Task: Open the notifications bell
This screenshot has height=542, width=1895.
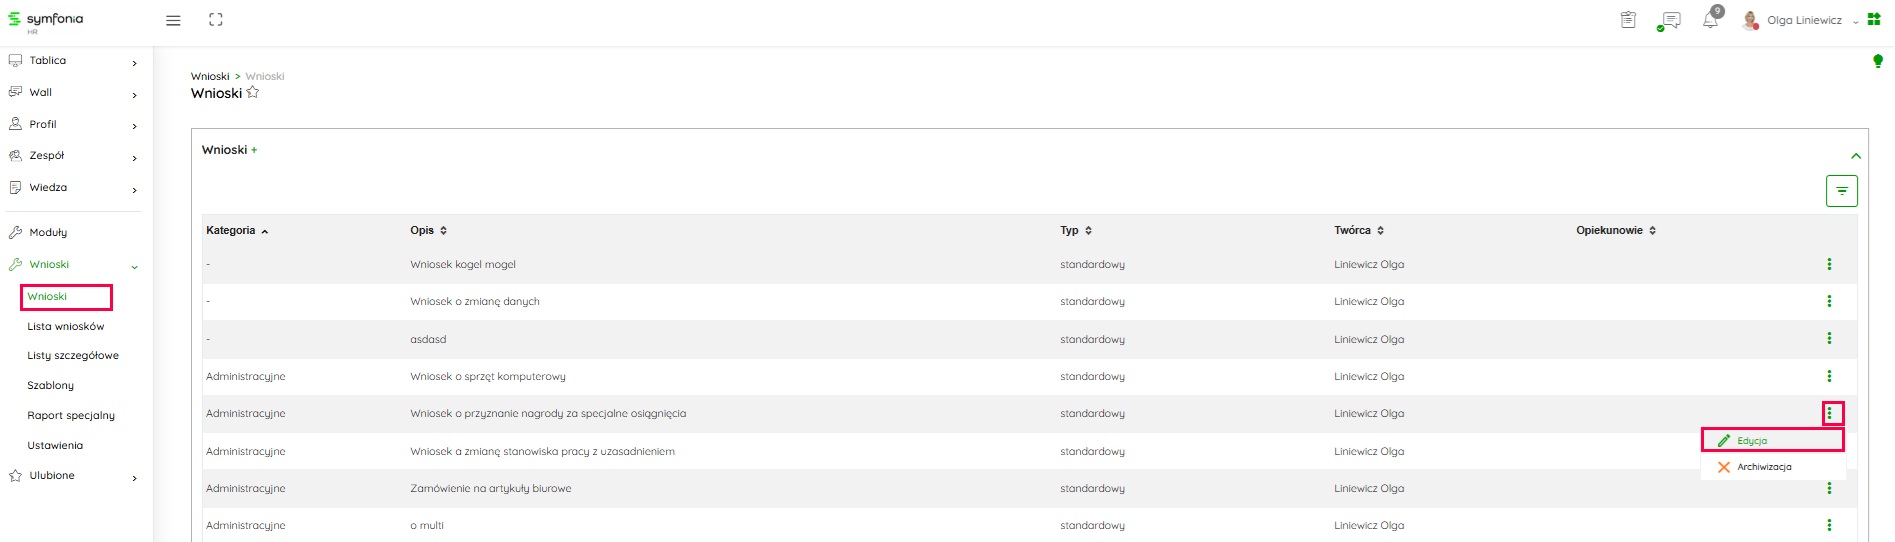Action: 1710,20
